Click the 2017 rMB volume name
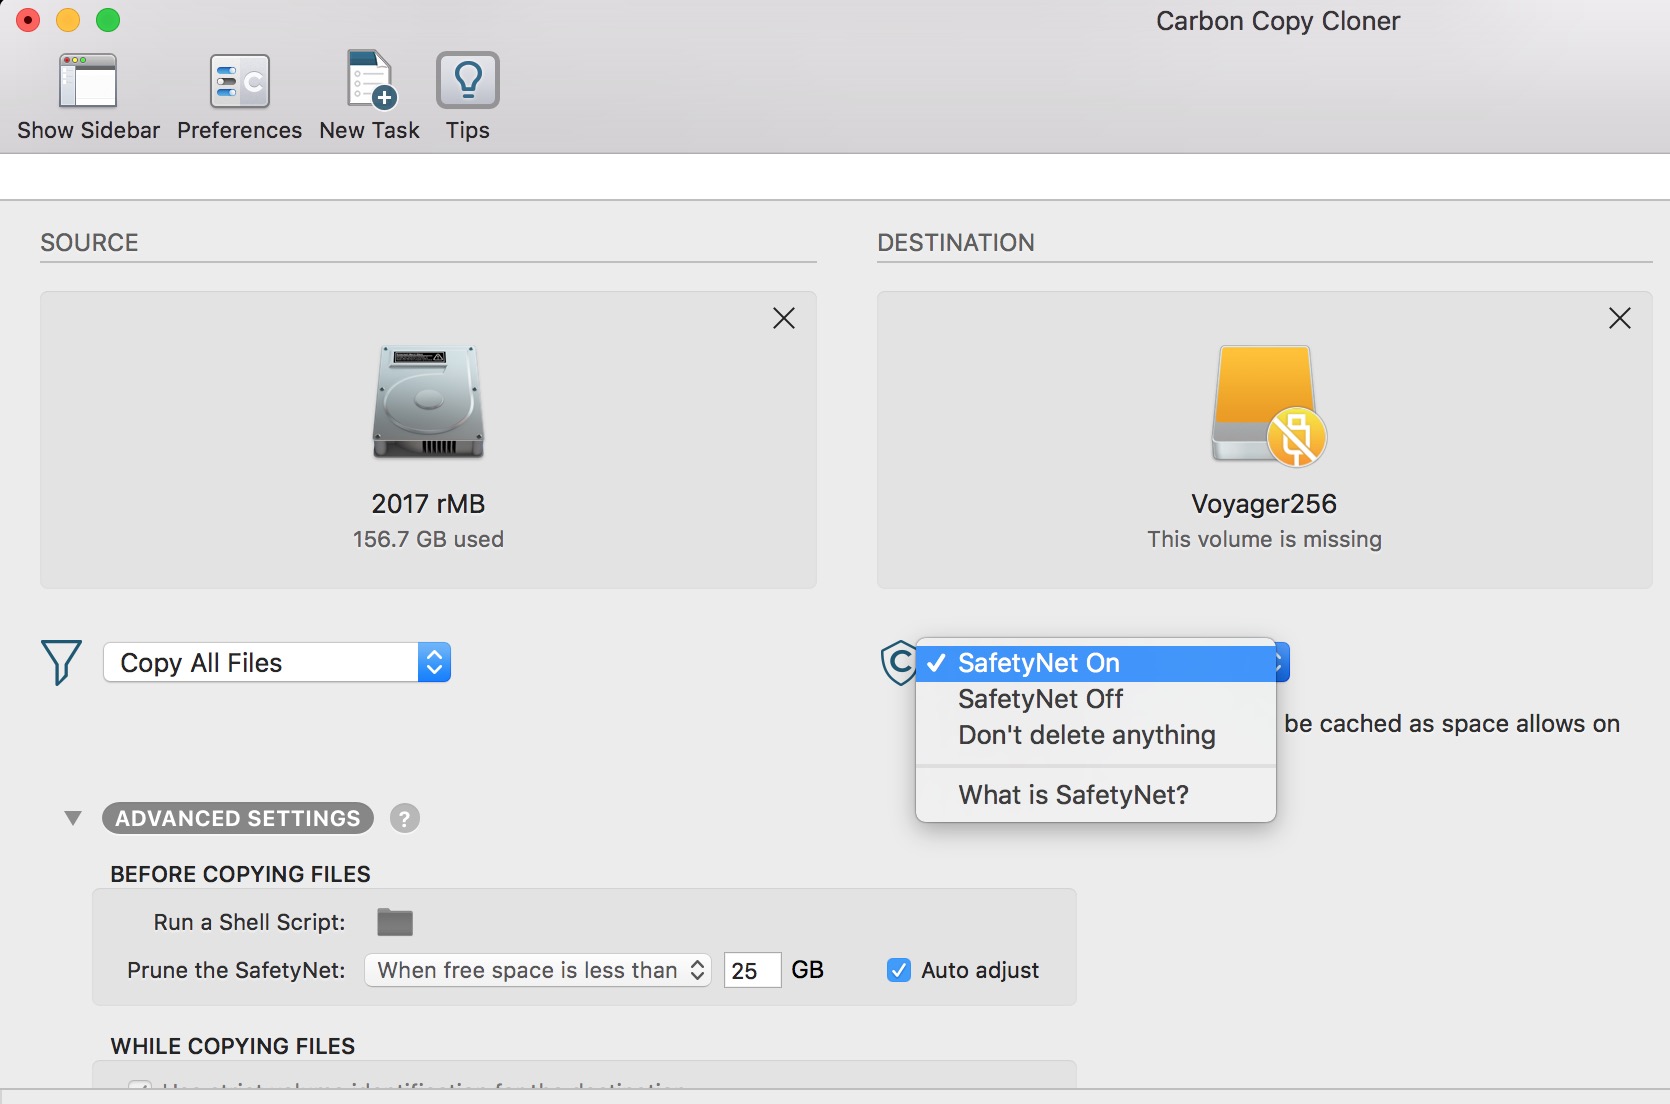The height and width of the screenshot is (1104, 1670). pyautogui.click(x=428, y=504)
